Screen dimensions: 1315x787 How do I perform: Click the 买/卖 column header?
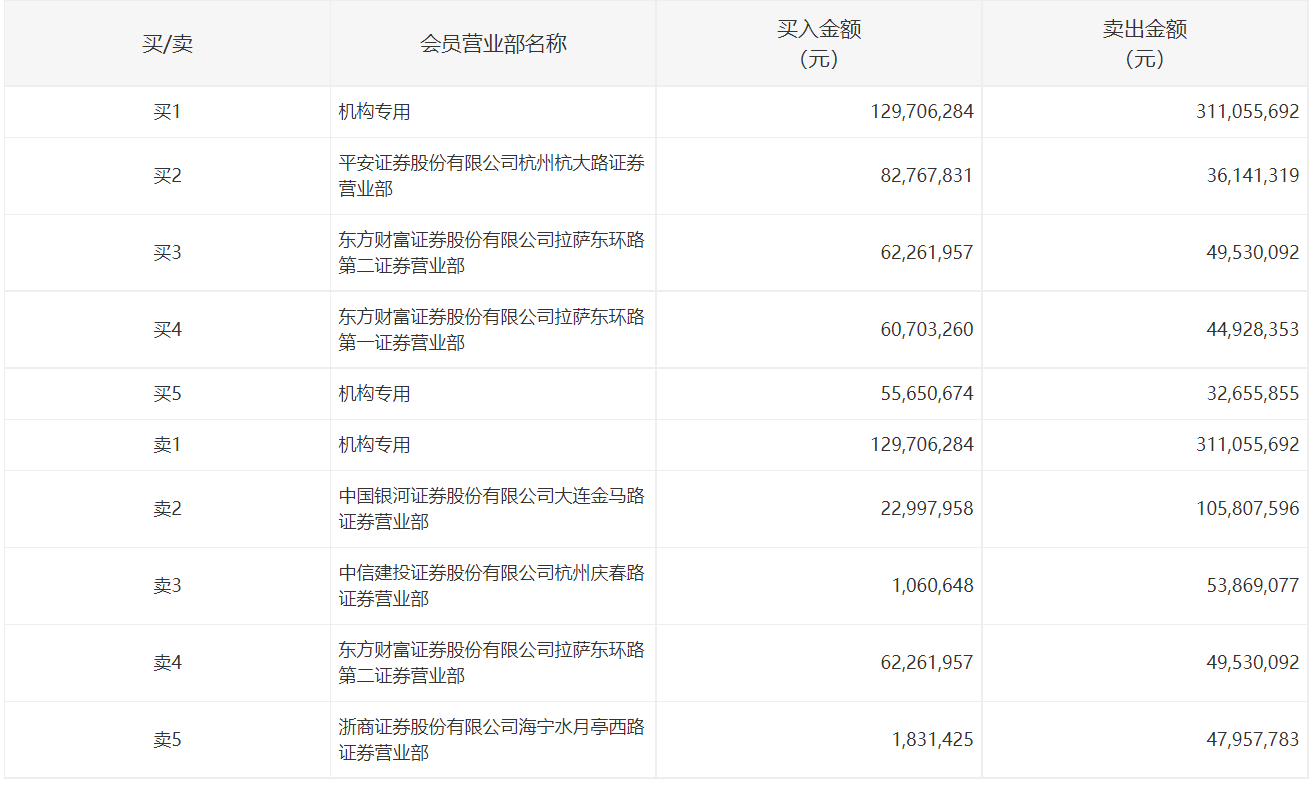pos(167,44)
